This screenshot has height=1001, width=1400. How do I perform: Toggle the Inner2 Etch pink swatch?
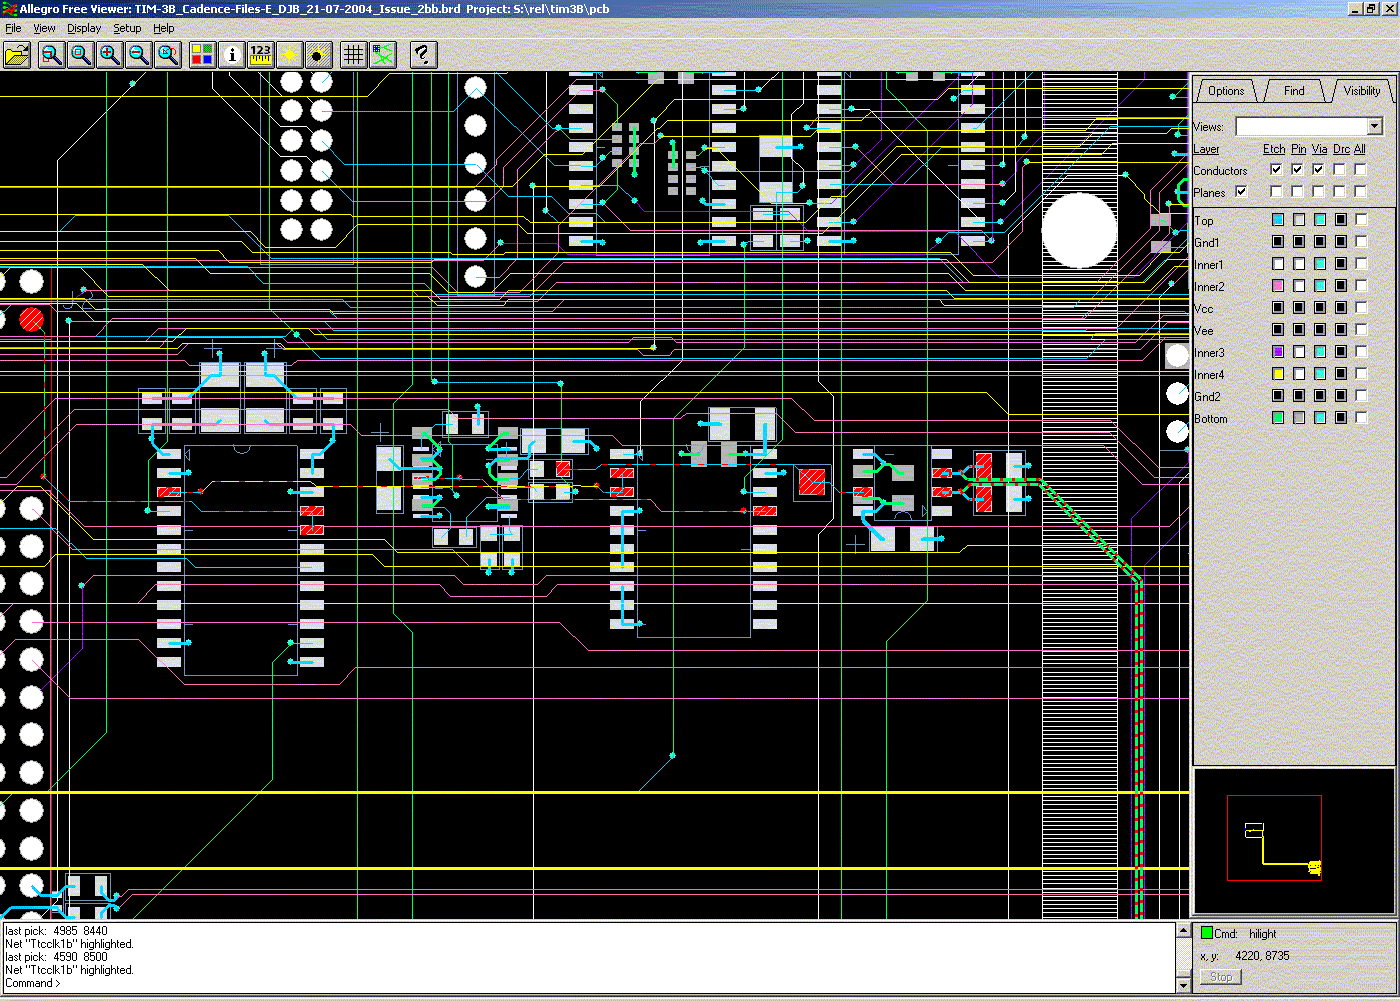pos(1278,286)
